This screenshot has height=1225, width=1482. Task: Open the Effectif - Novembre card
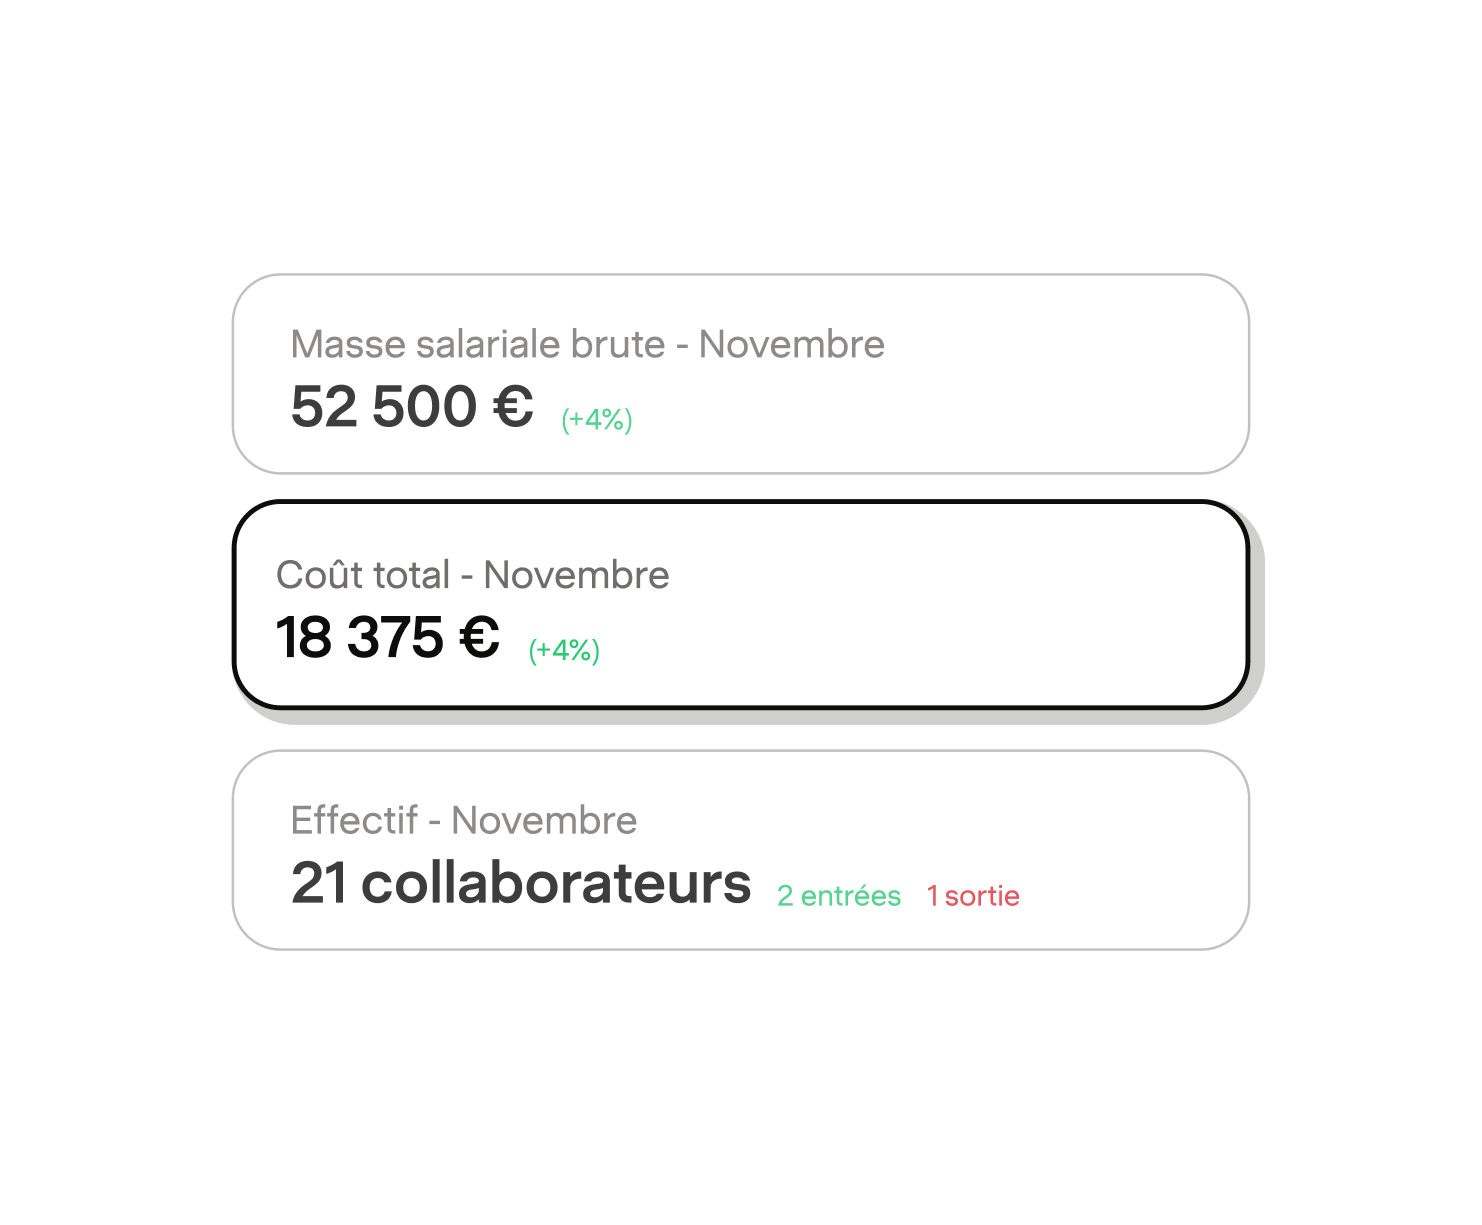(x=741, y=850)
